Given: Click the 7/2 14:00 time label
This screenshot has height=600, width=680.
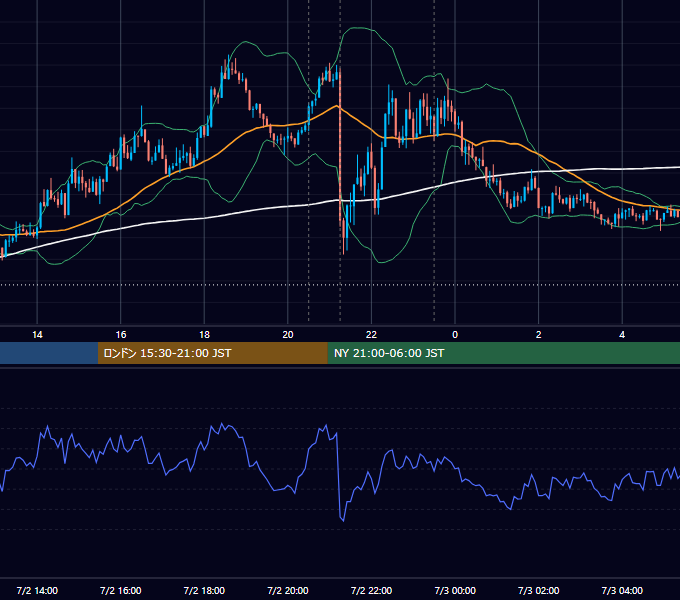Looking at the screenshot, I should pyautogui.click(x=37, y=590).
